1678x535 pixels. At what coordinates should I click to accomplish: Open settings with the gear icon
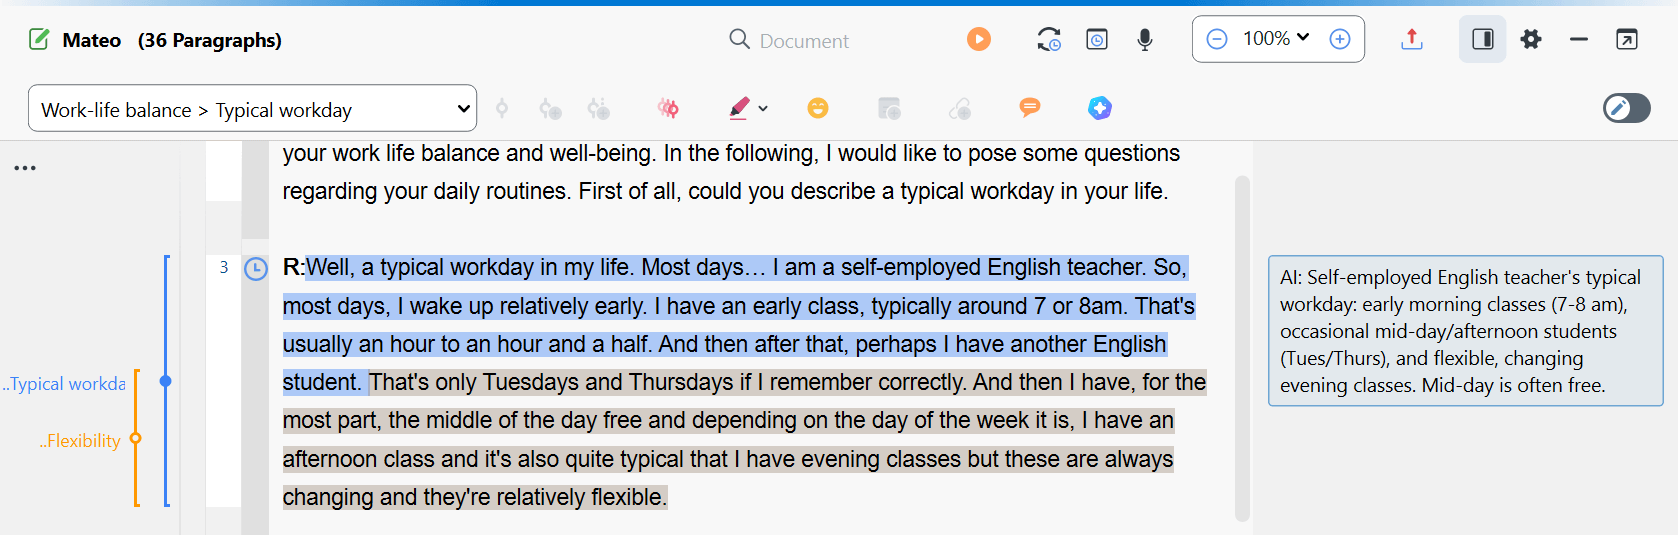click(x=1531, y=39)
